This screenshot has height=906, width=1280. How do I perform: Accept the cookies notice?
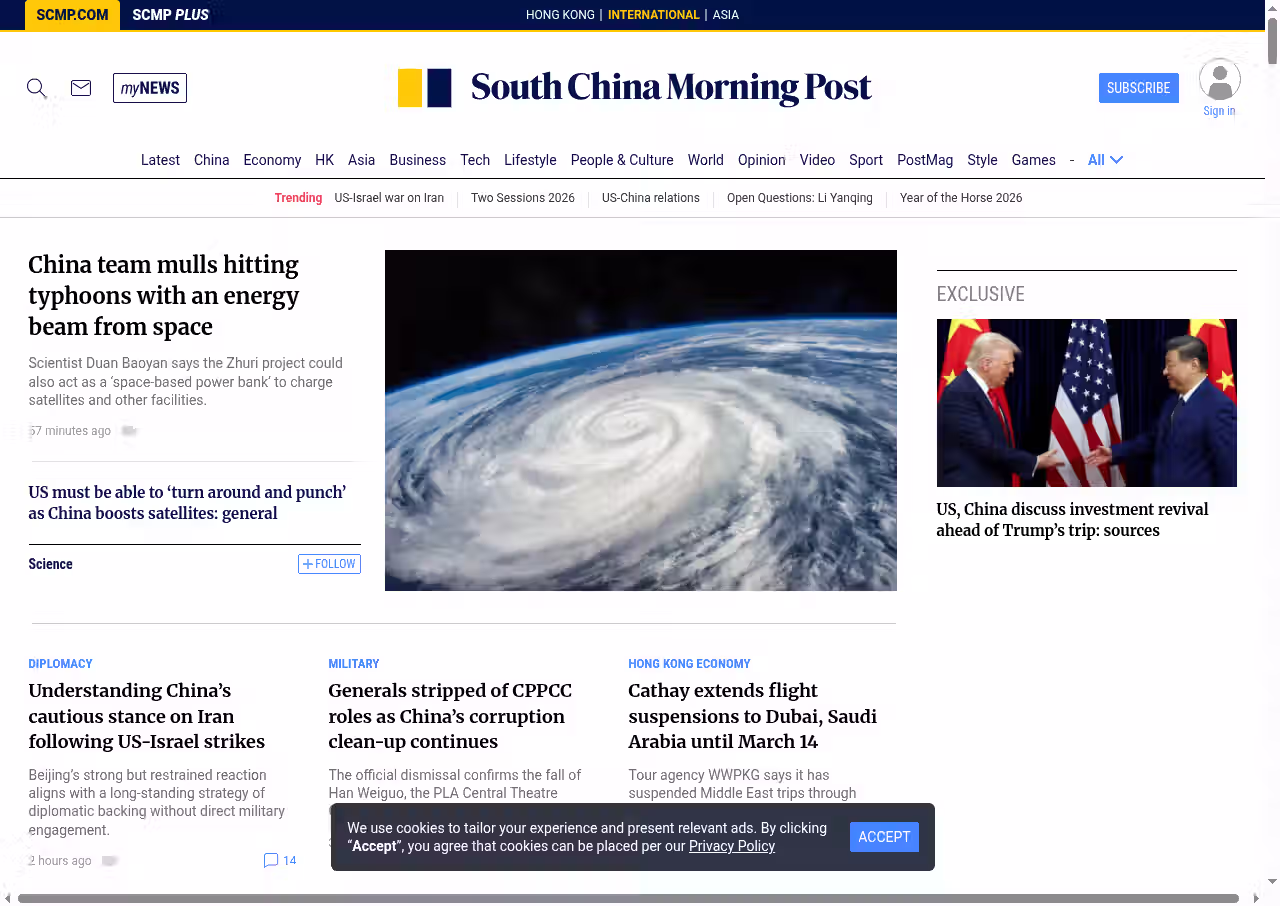pos(884,837)
